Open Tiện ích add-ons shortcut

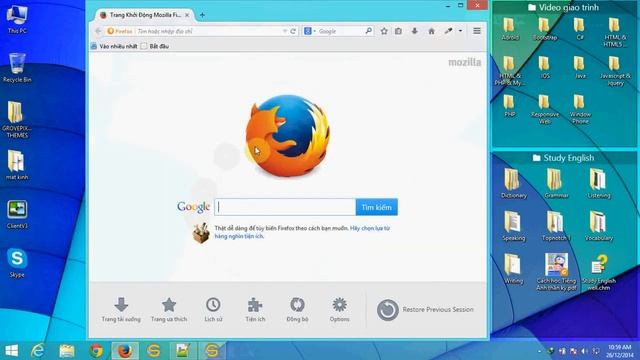(x=255, y=310)
